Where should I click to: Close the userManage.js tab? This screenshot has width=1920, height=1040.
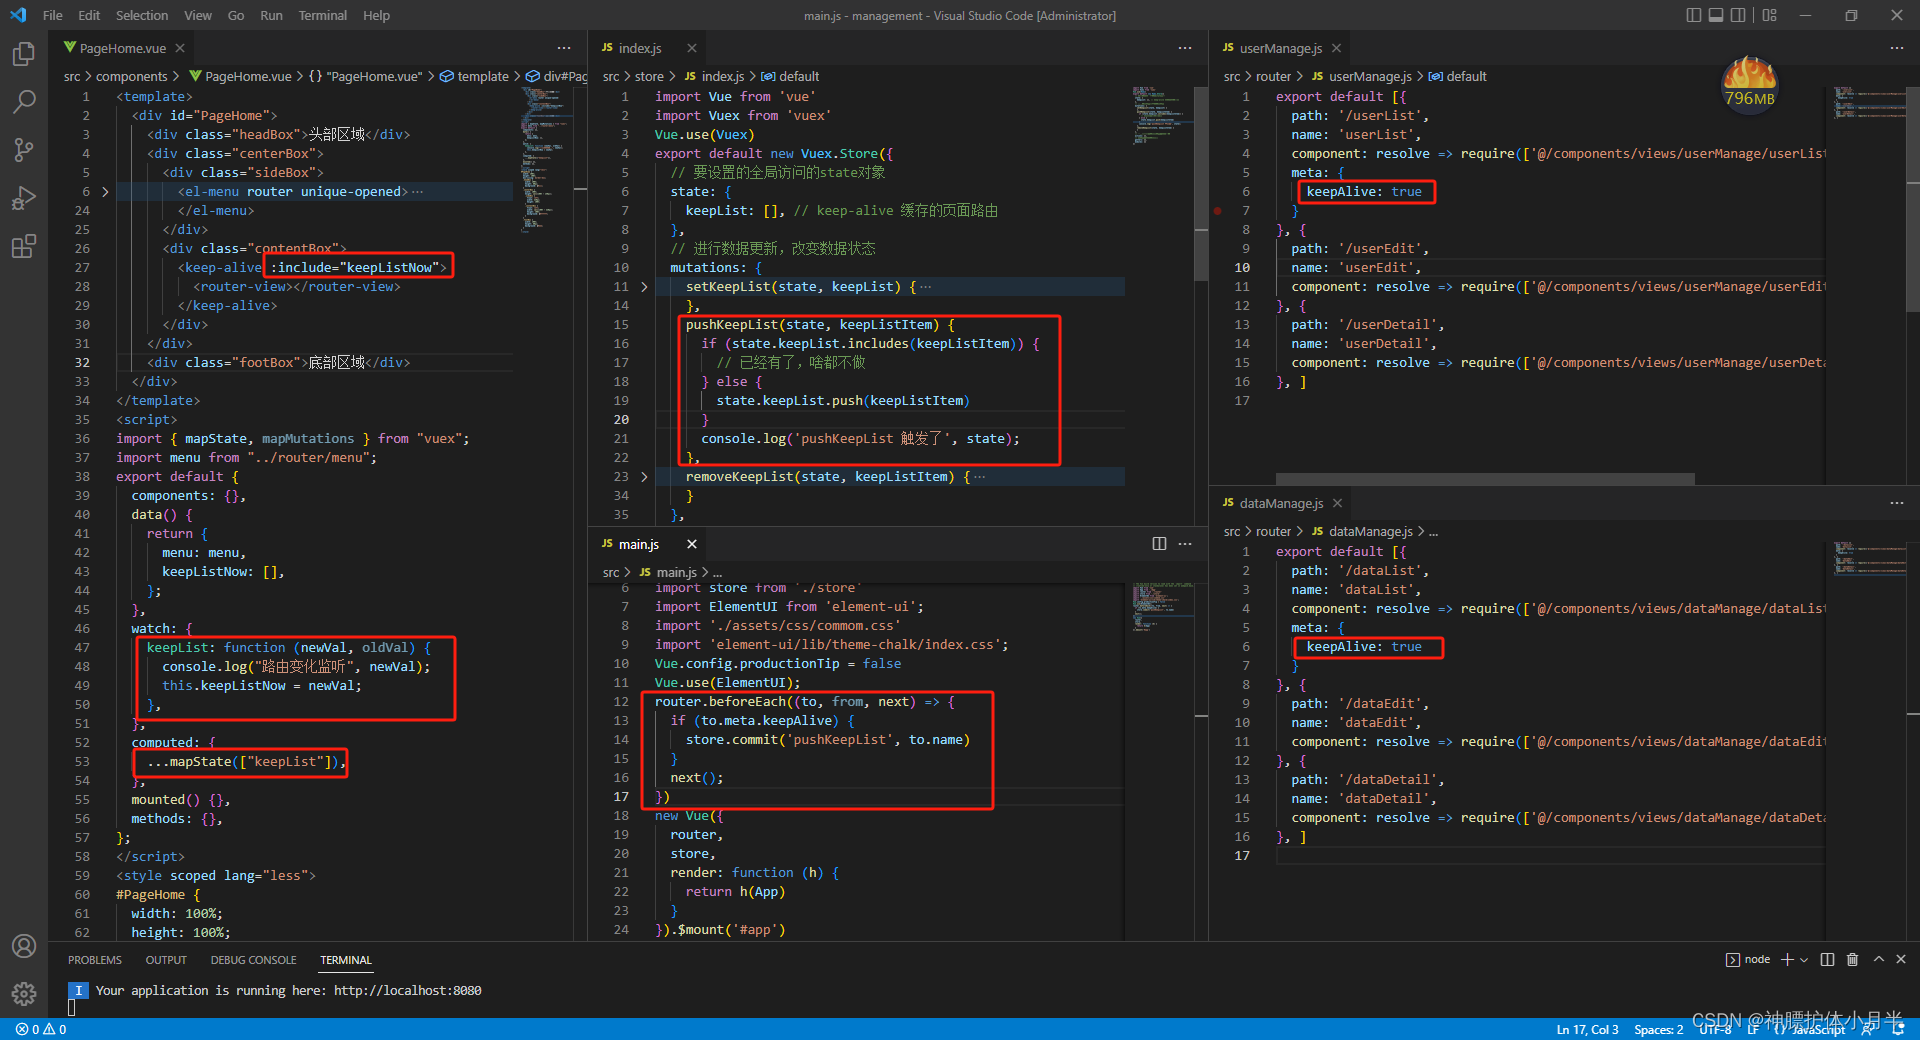pos(1336,48)
